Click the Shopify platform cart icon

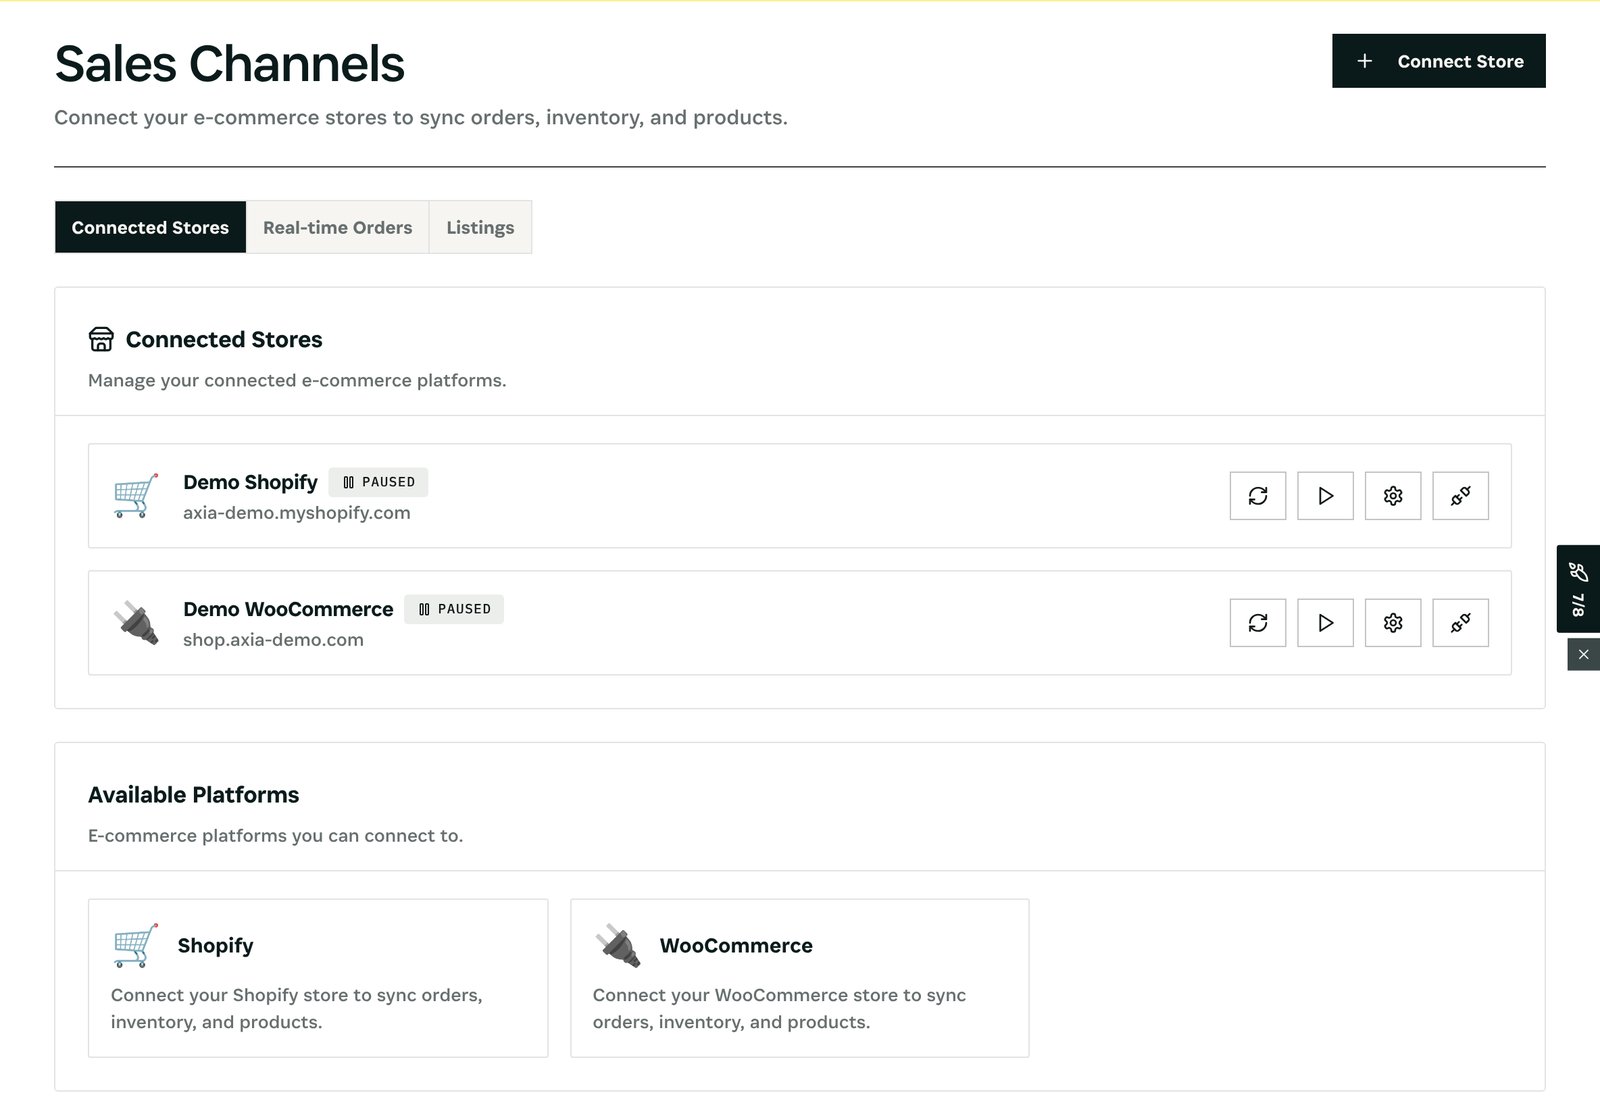click(136, 945)
